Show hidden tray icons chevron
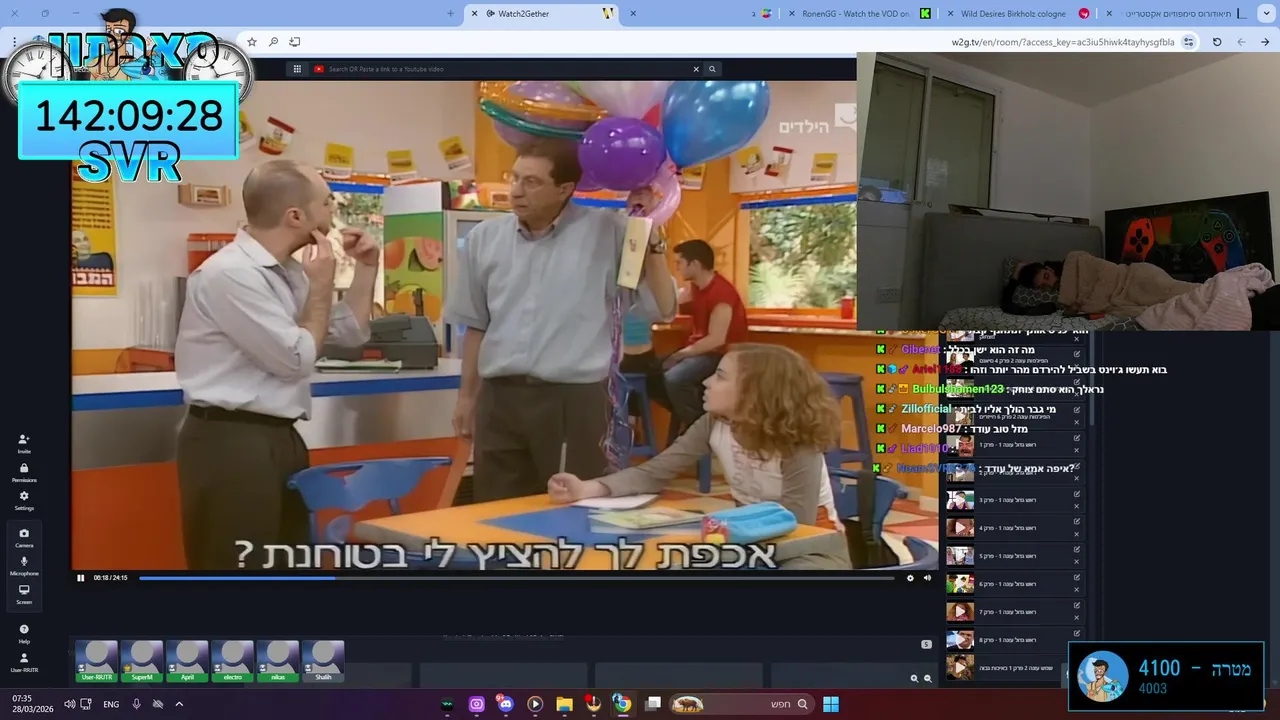 pos(179,704)
